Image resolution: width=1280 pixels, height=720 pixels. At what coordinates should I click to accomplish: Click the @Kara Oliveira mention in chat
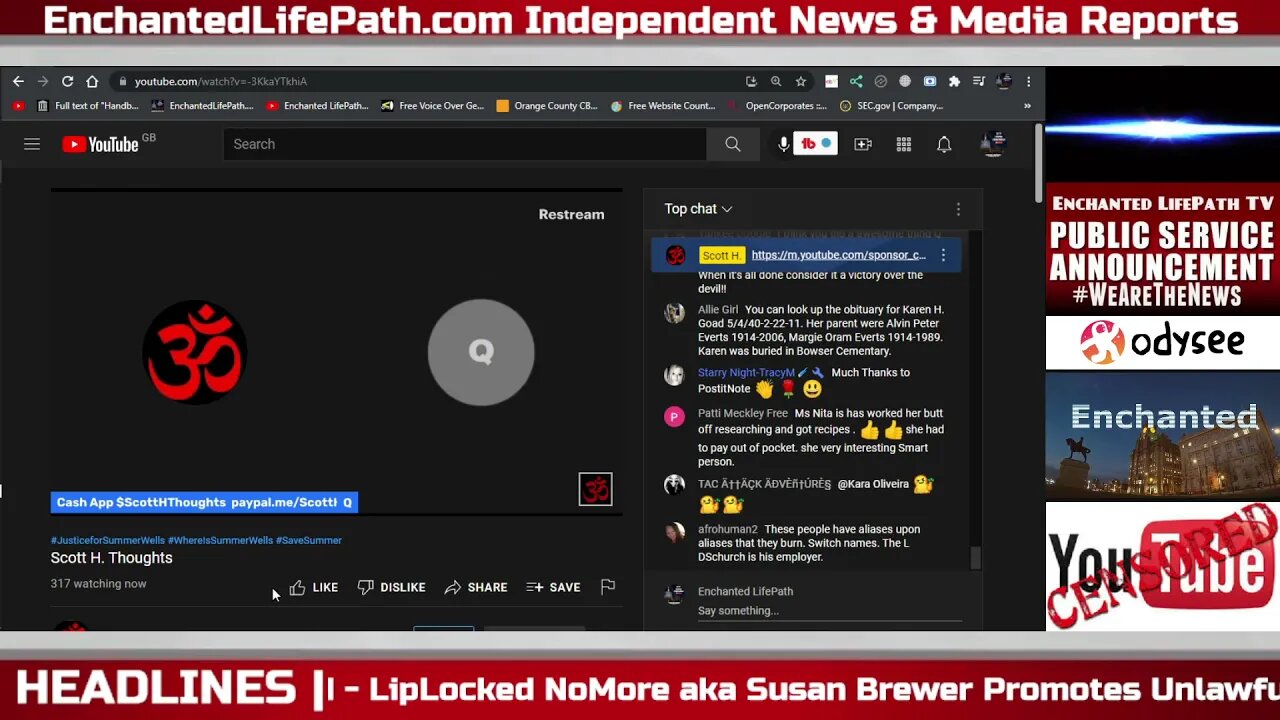point(873,484)
